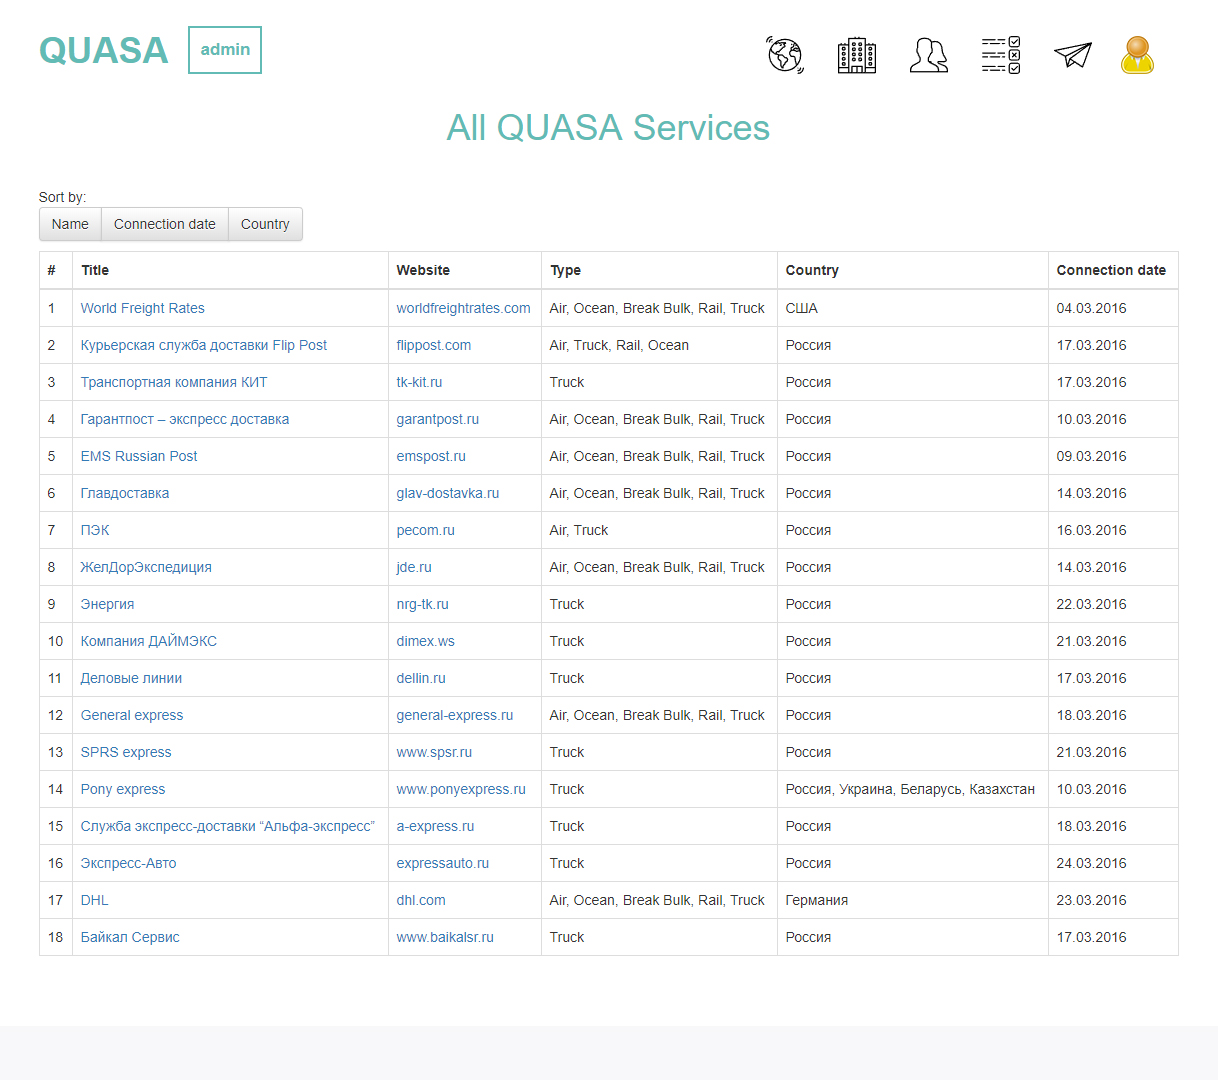This screenshot has height=1080, width=1218.
Task: Click the QUASA logo
Action: (104, 50)
